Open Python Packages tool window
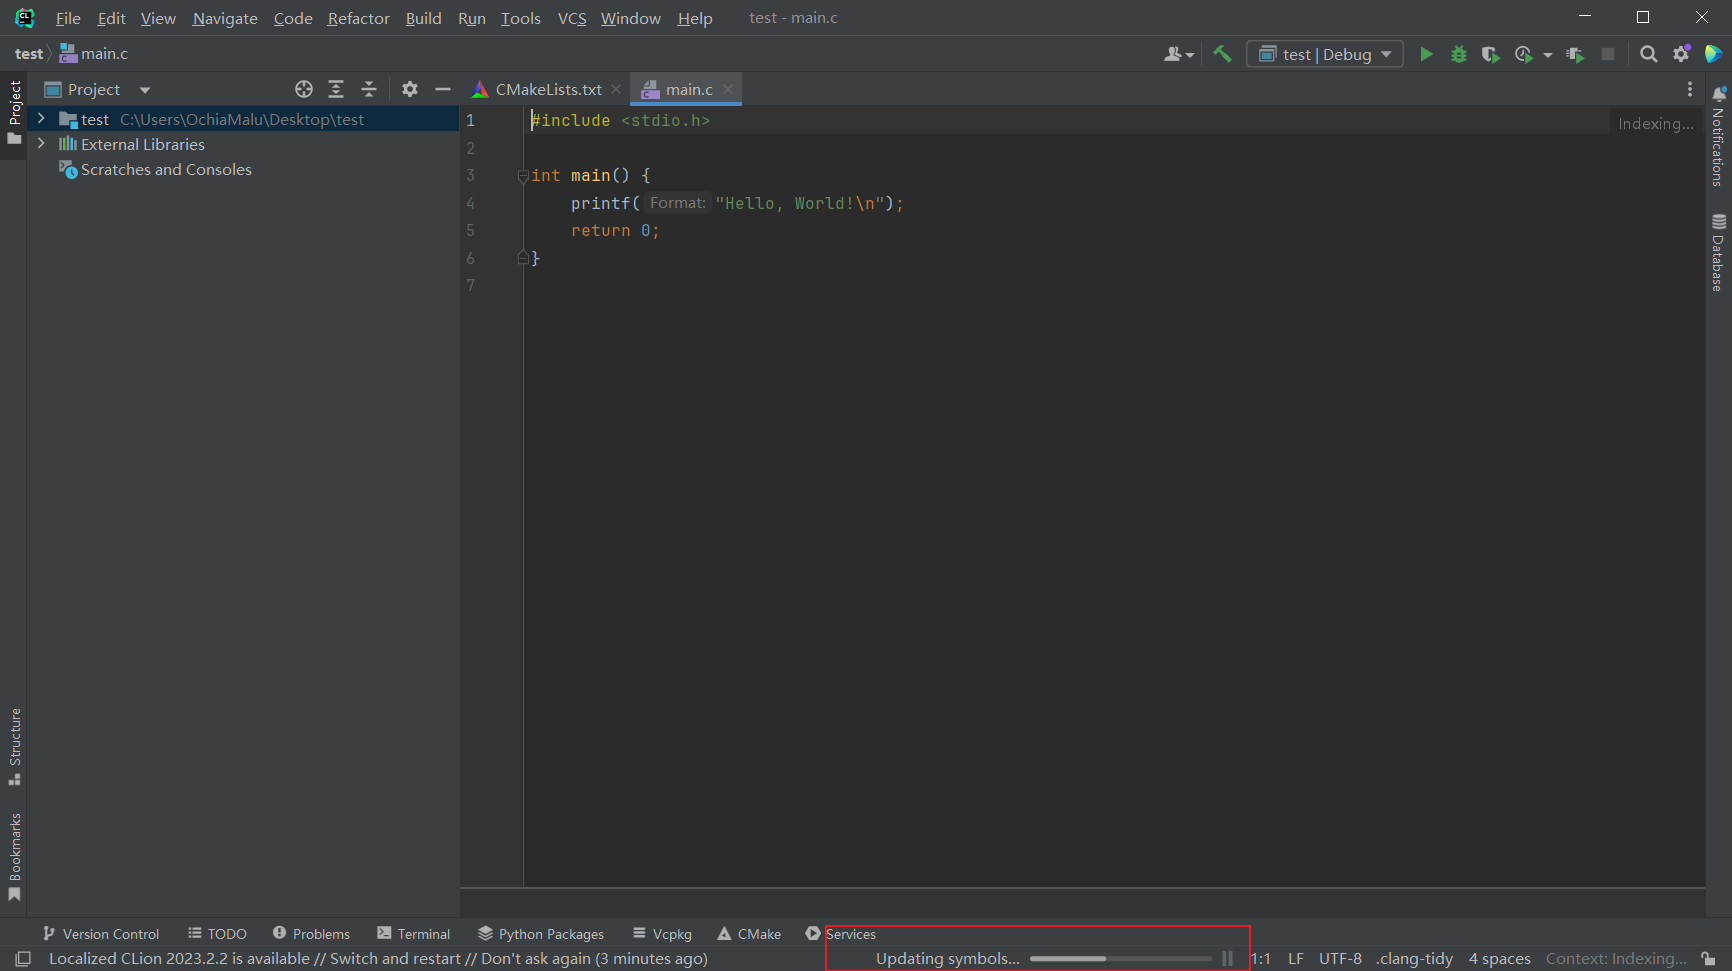The width and height of the screenshot is (1732, 971). point(541,933)
